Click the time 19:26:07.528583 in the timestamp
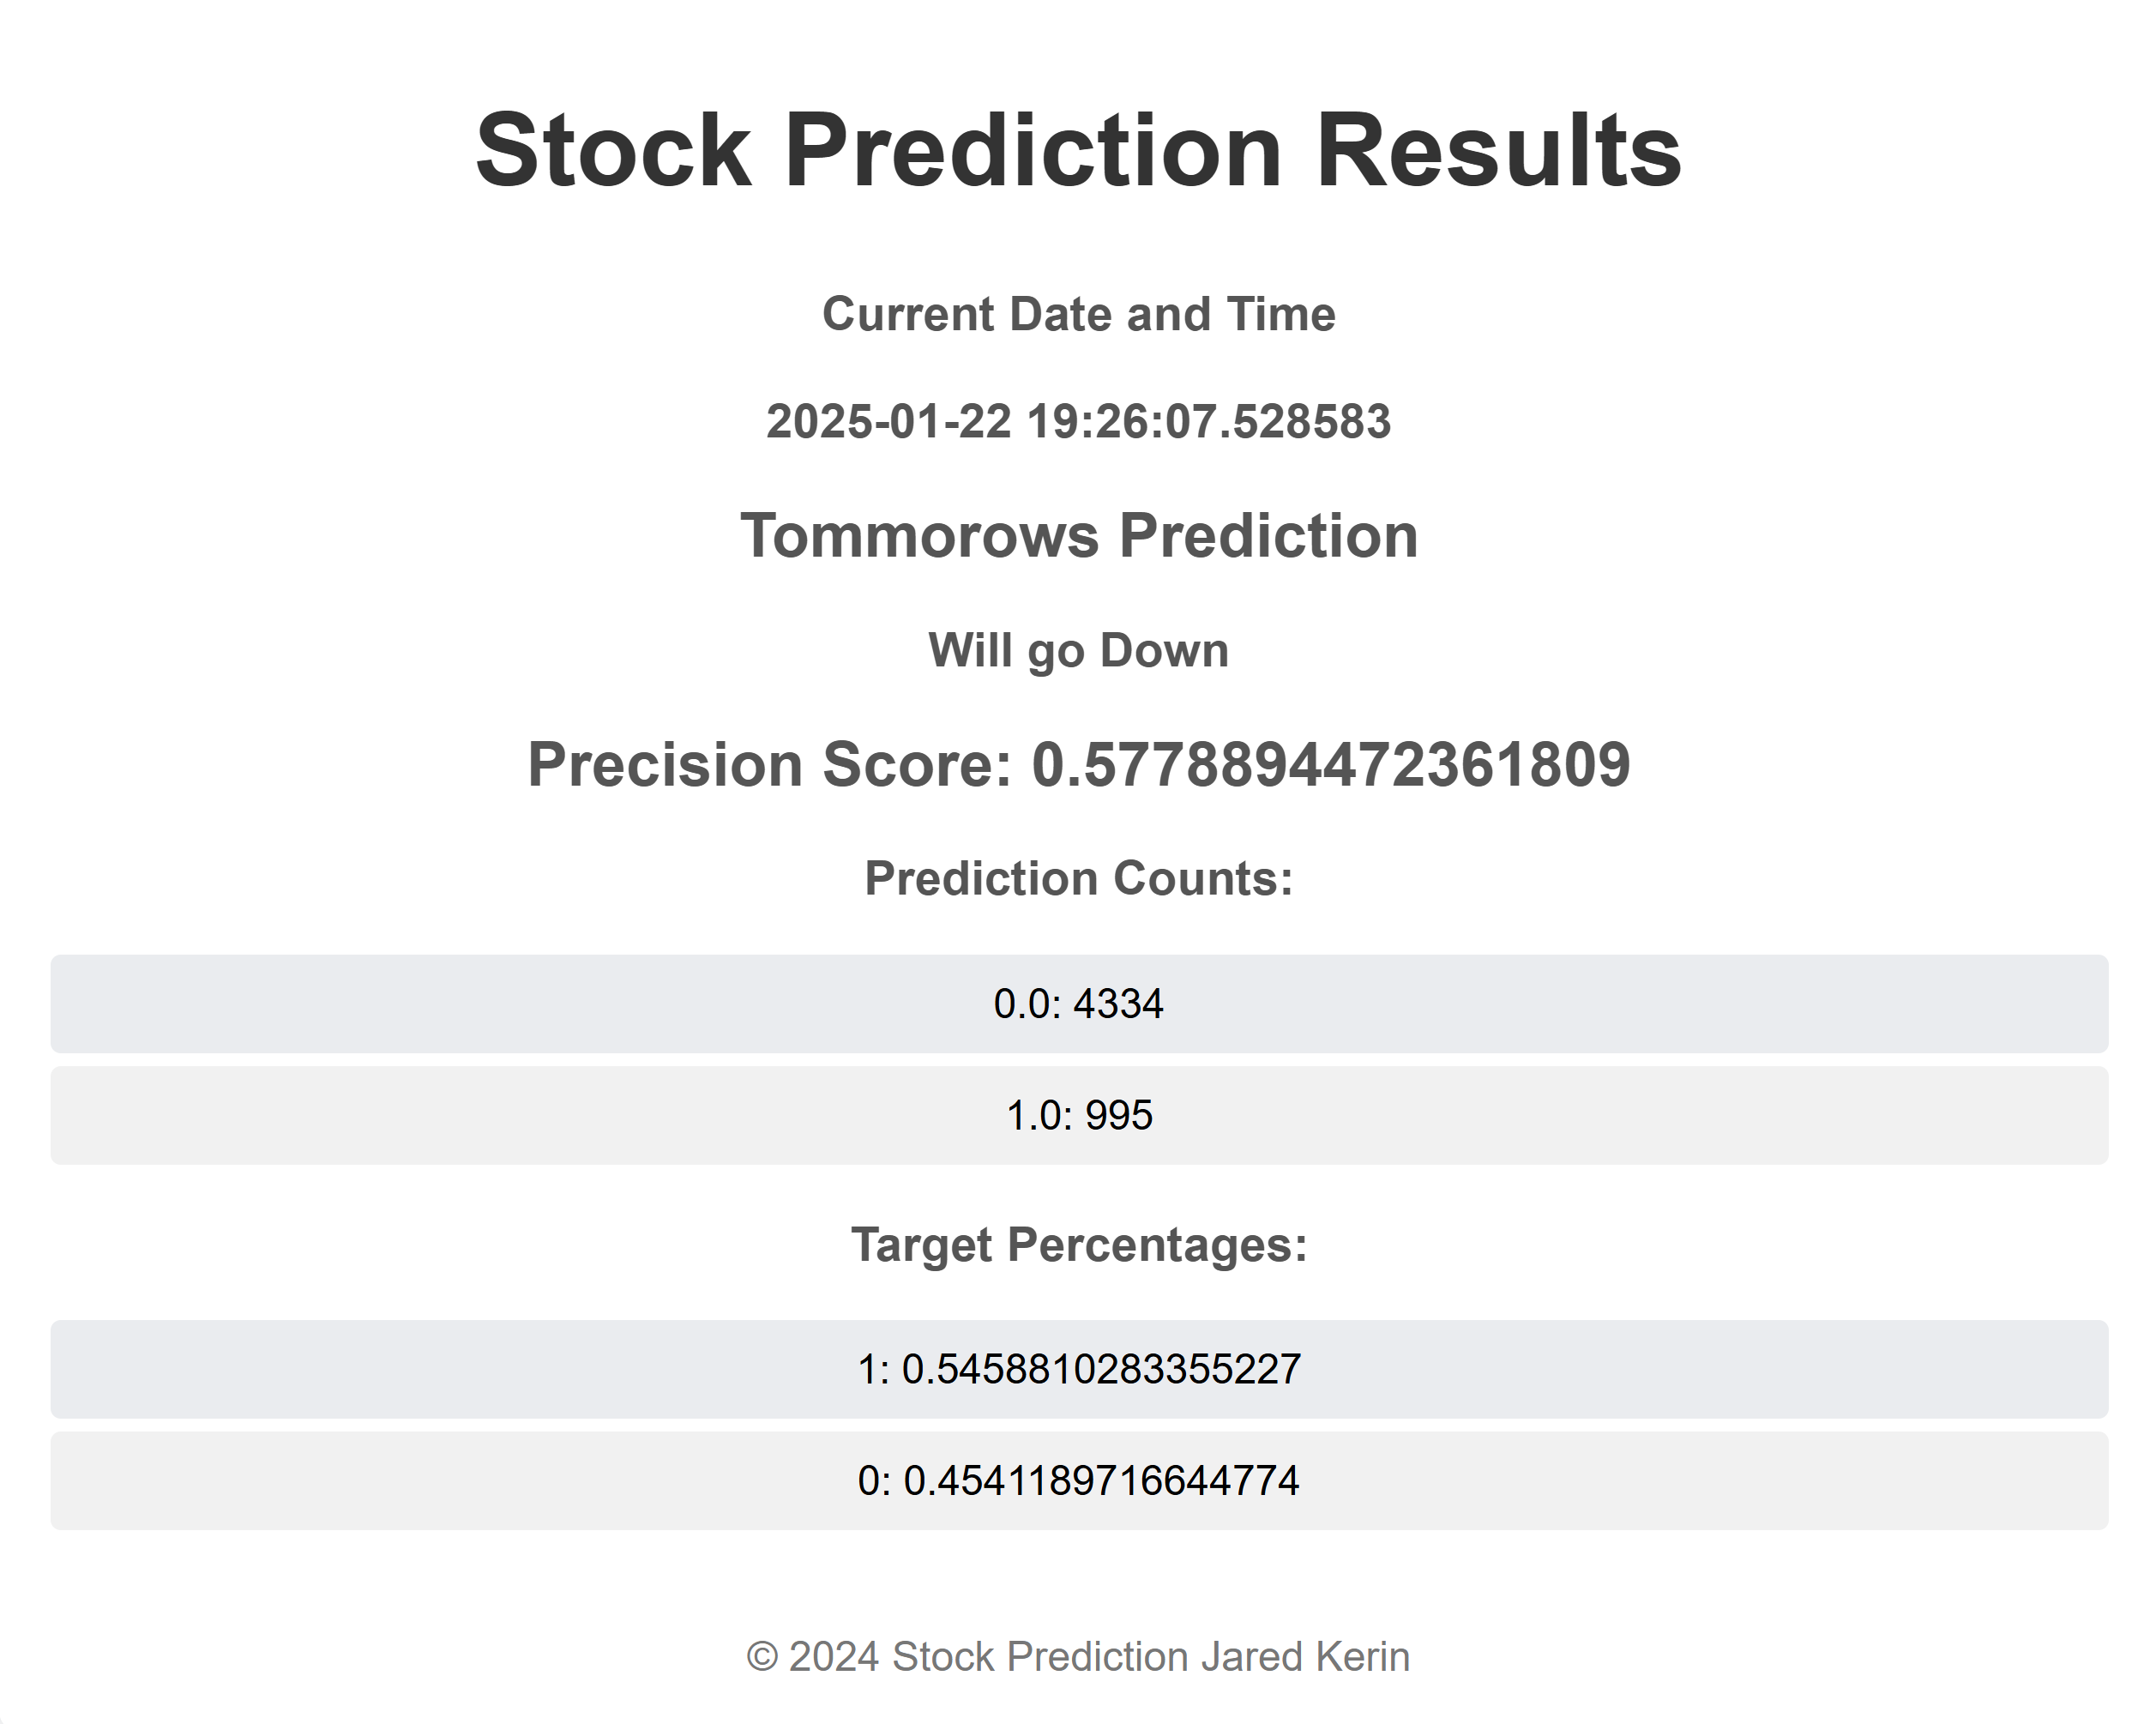Screen dimensions: 2156x1724 pyautogui.click(x=1209, y=421)
